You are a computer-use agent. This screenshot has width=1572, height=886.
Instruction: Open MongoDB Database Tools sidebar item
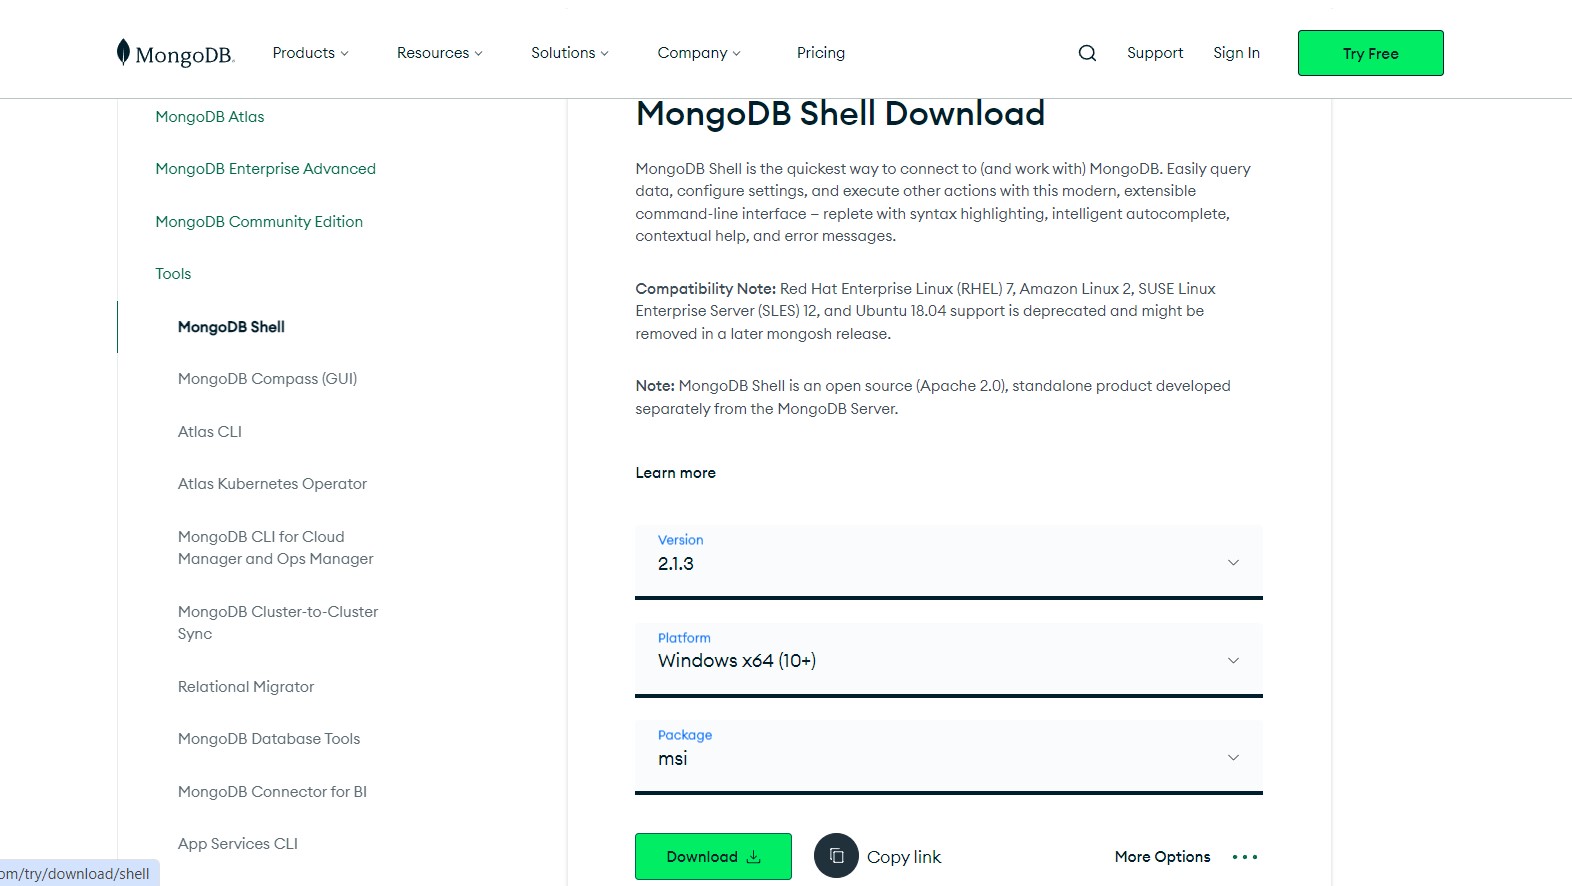(x=269, y=739)
